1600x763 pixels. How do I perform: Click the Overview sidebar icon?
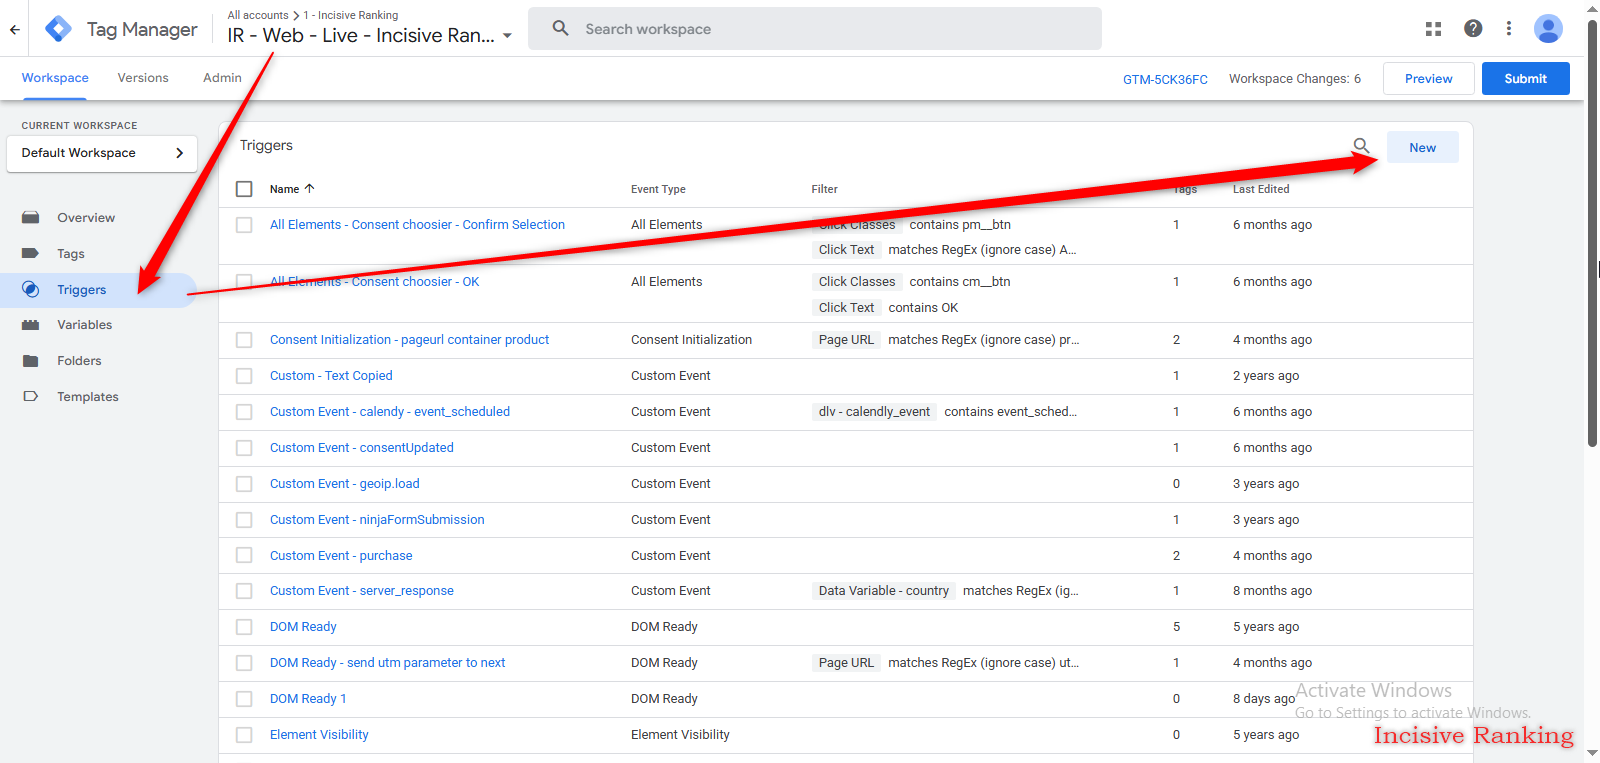point(31,218)
